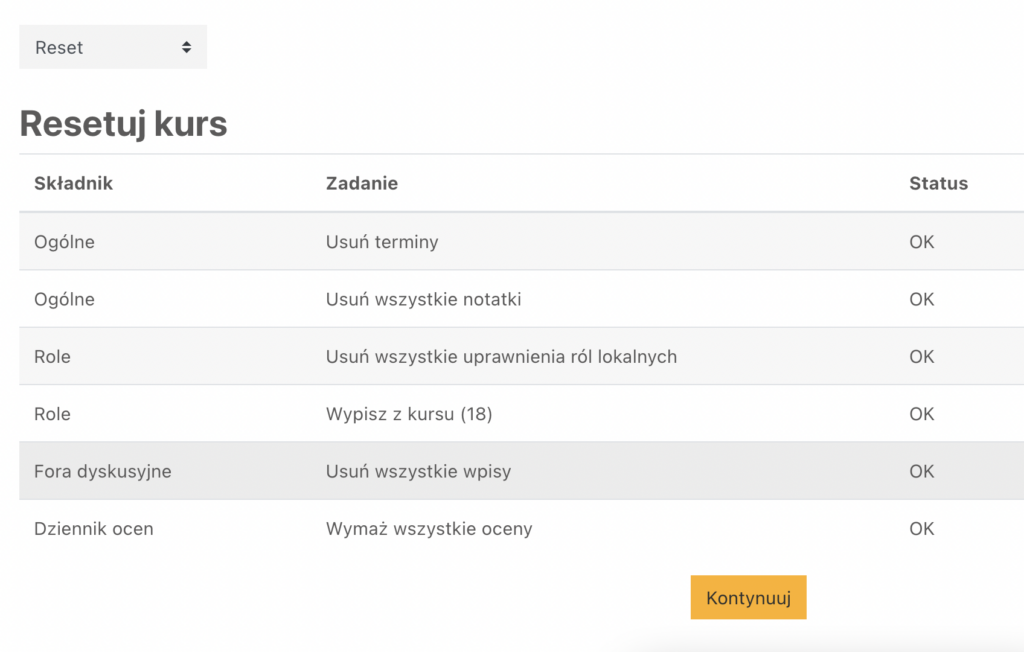Image resolution: width=1024 pixels, height=652 pixels.
Task: Open the Reset dropdown selector
Action: (113, 47)
